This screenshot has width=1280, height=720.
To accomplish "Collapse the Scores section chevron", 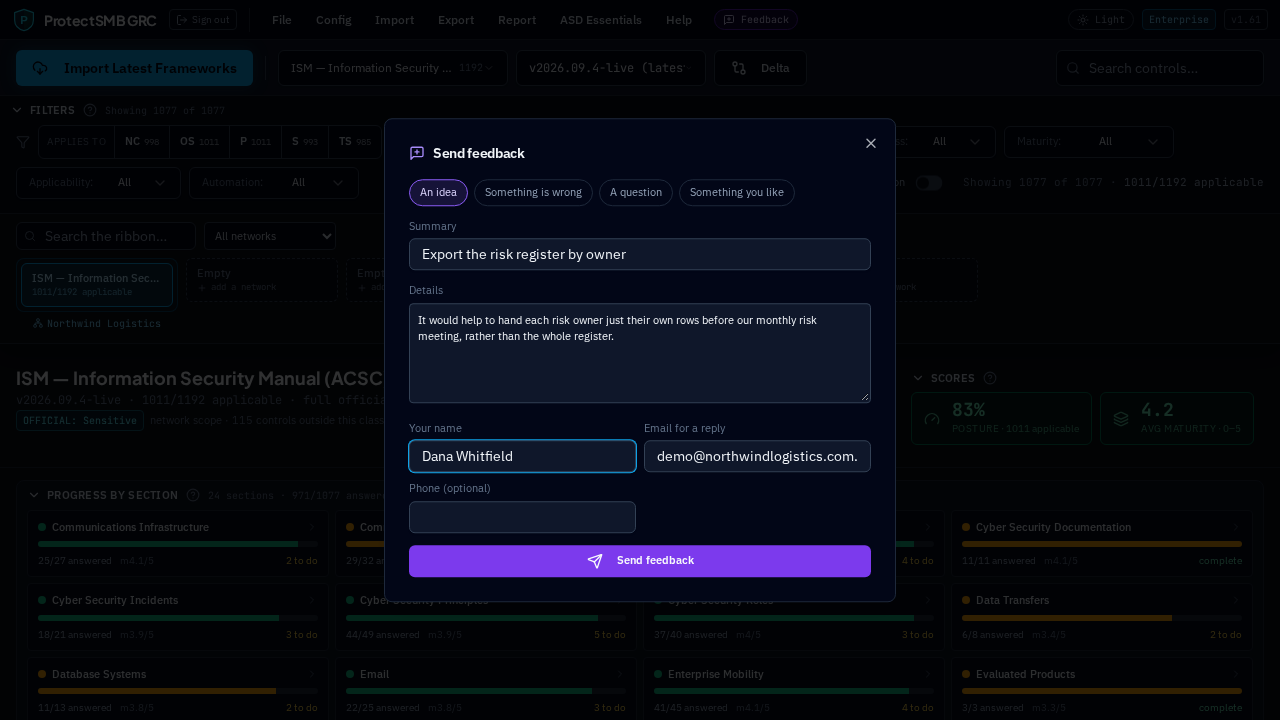I will click(918, 378).
